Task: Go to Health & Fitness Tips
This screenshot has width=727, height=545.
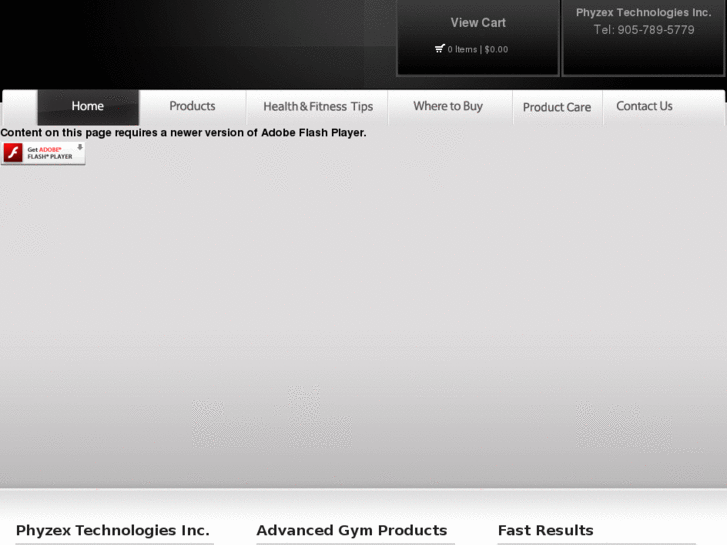Action: [x=318, y=107]
